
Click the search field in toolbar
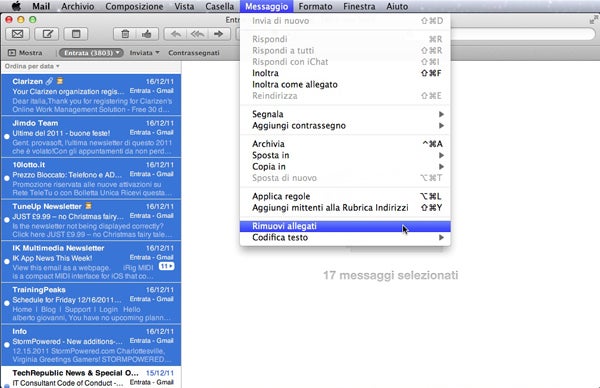pos(522,34)
